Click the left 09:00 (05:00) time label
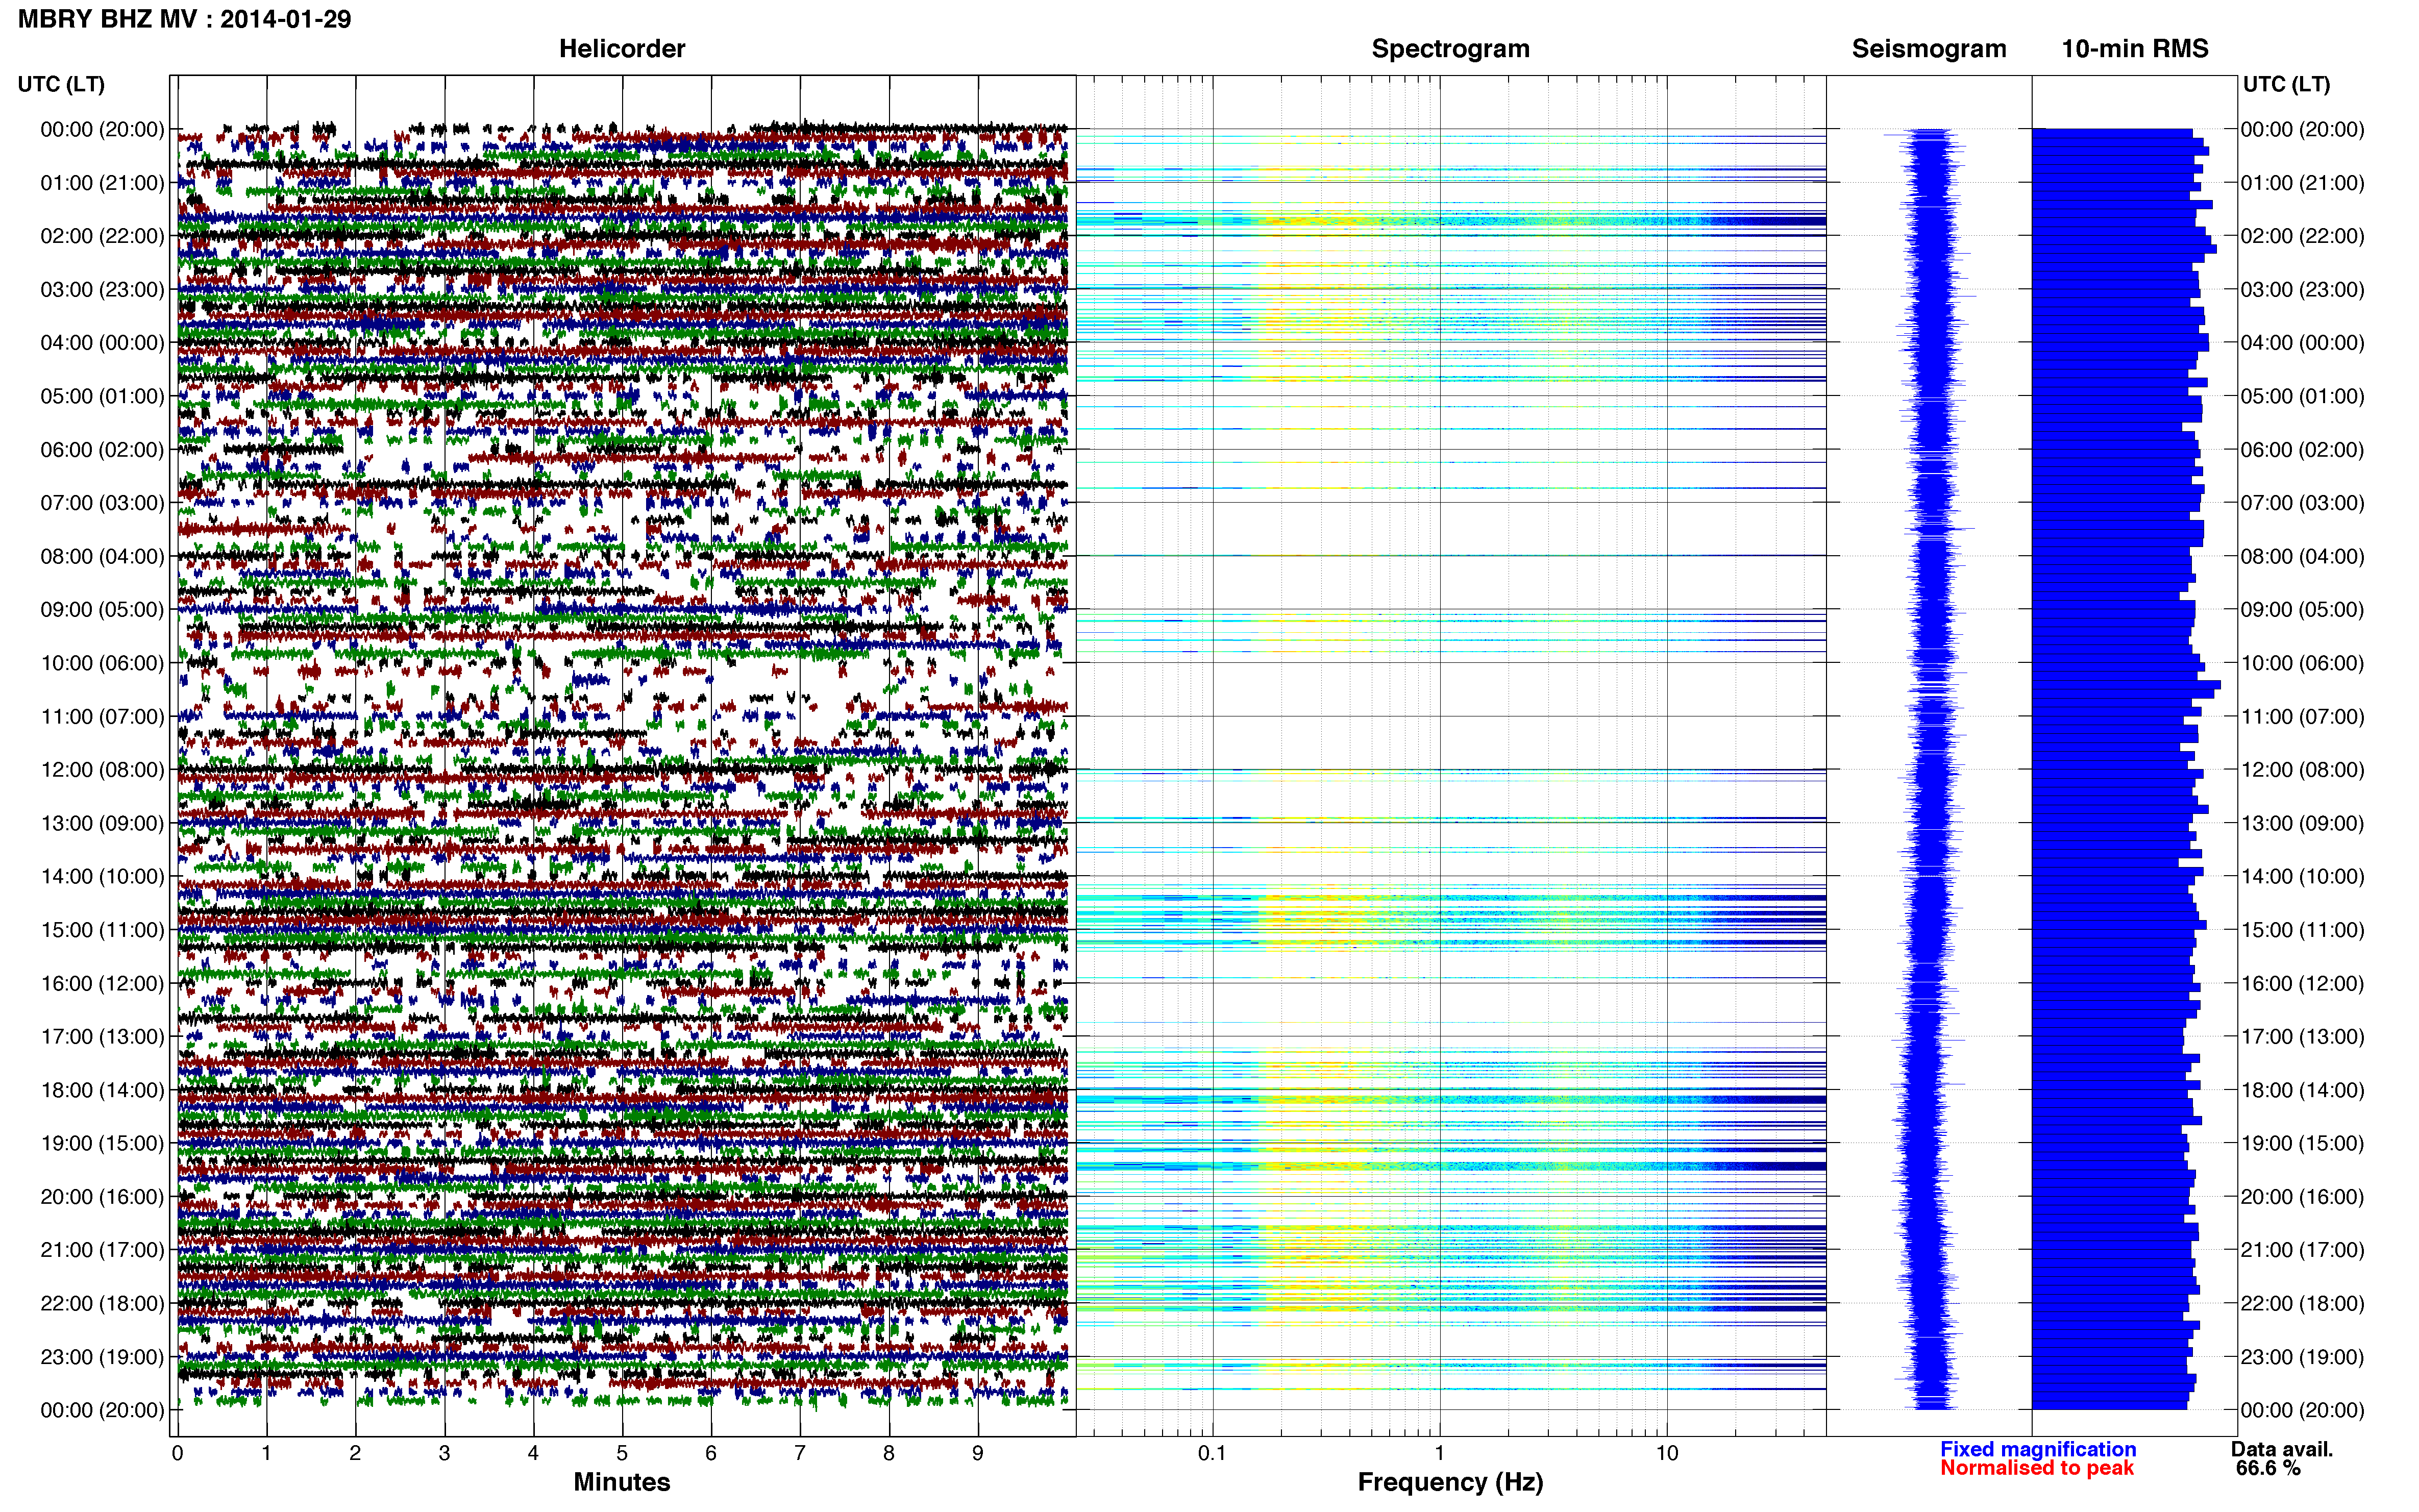This screenshot has height=1512, width=2419. click(102, 609)
